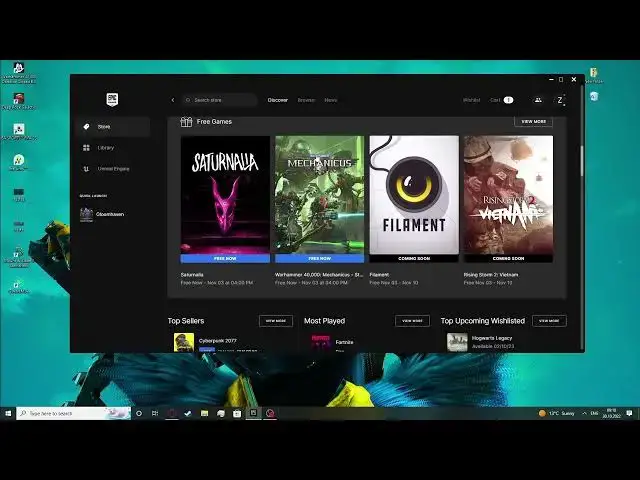This screenshot has height=480, width=640.
Task: Open the Rising Storm 2 Vietnam cover
Action: point(509,195)
